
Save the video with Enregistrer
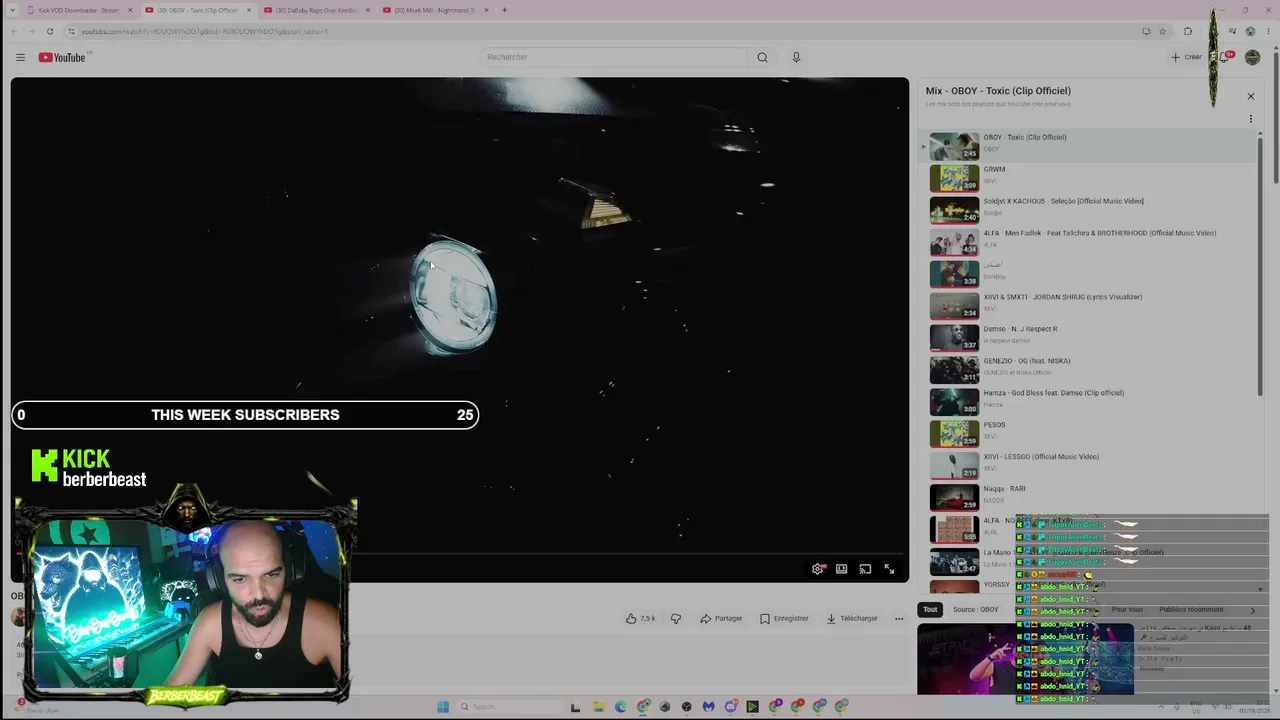pos(784,618)
